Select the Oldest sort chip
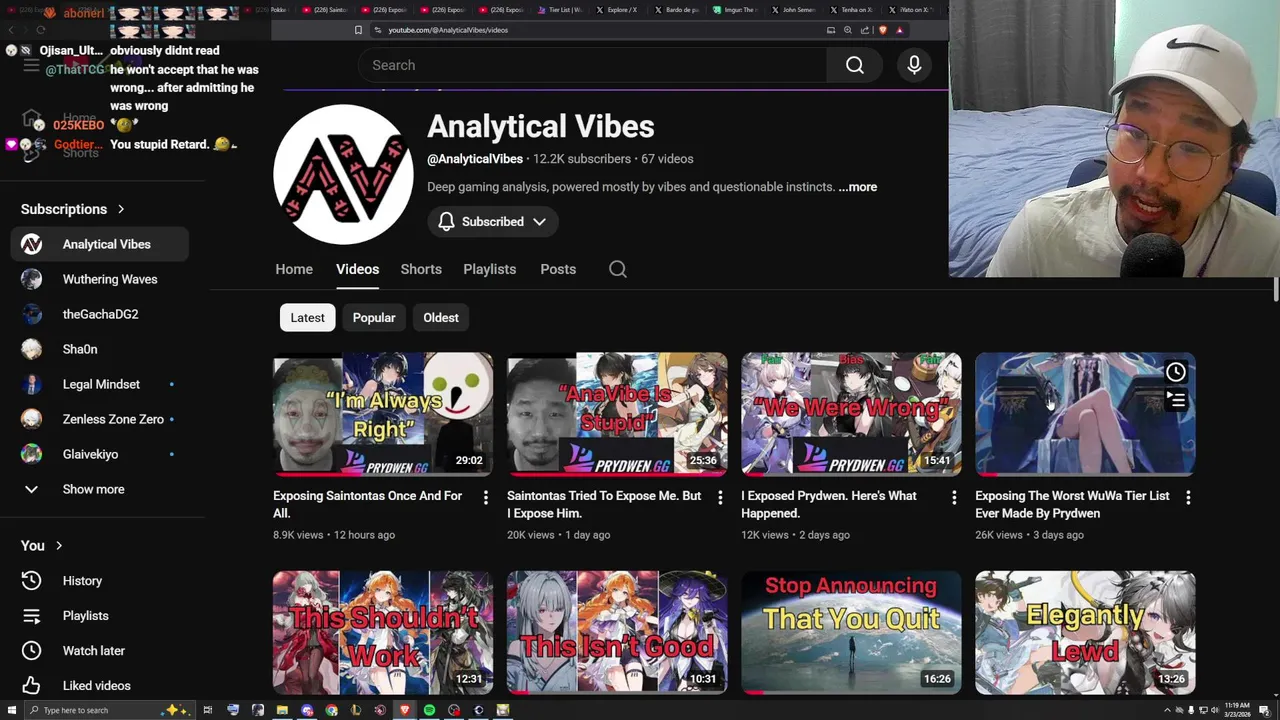Image resolution: width=1280 pixels, height=720 pixels. click(x=441, y=318)
